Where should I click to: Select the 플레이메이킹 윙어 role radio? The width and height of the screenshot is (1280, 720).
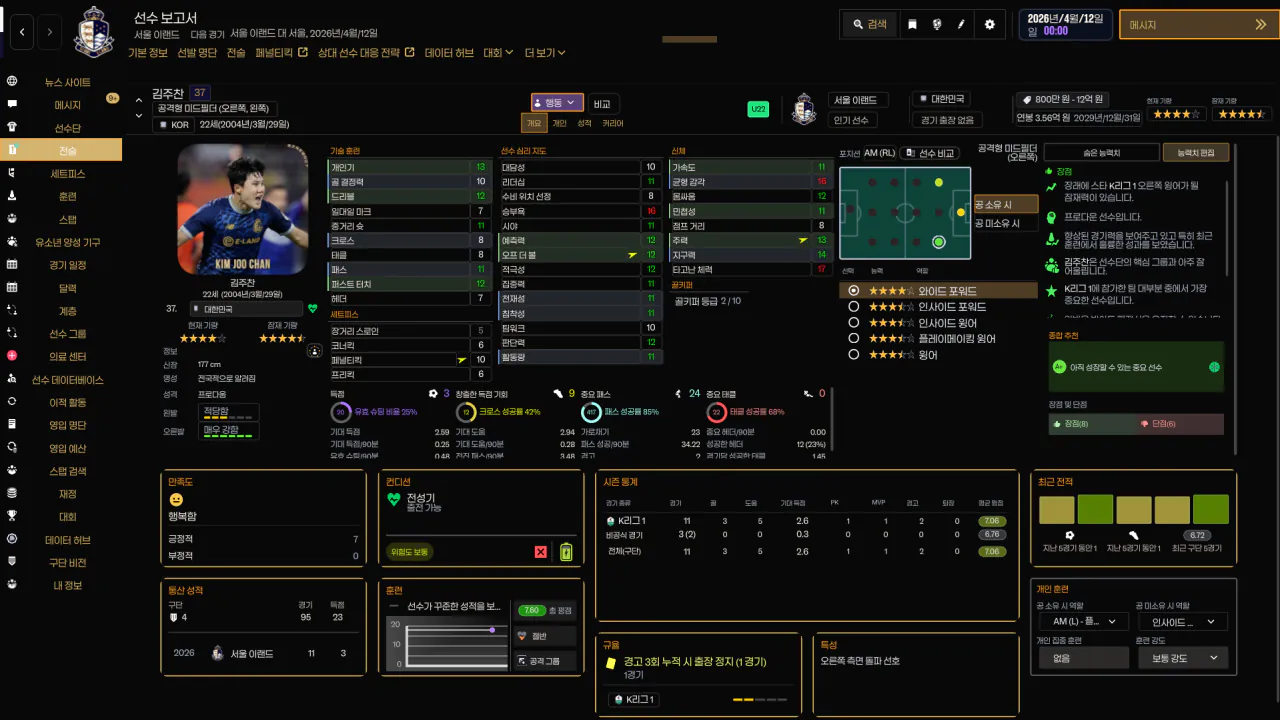pyautogui.click(x=853, y=338)
